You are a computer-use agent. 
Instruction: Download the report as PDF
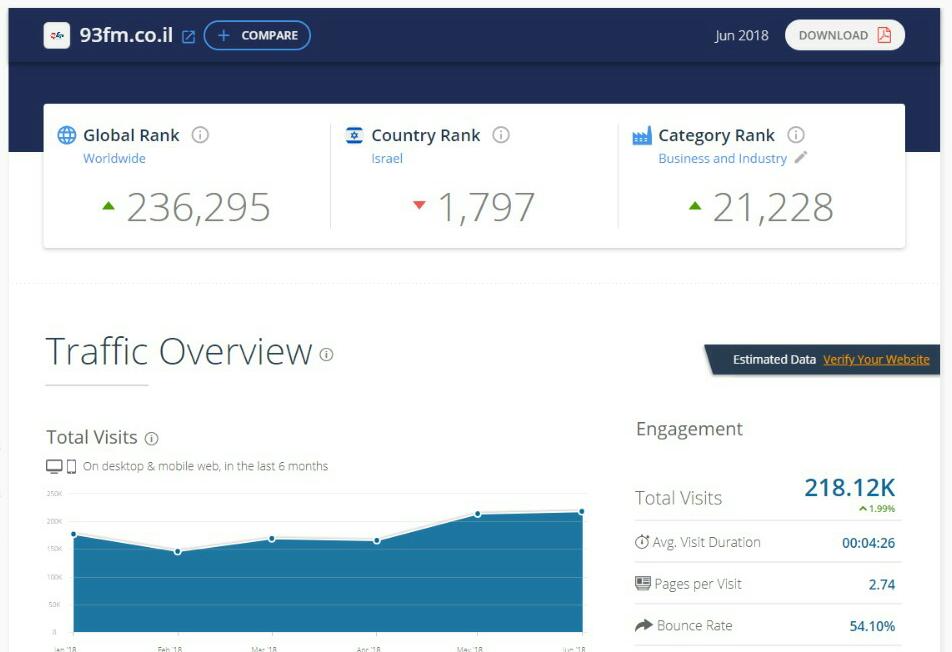844,35
